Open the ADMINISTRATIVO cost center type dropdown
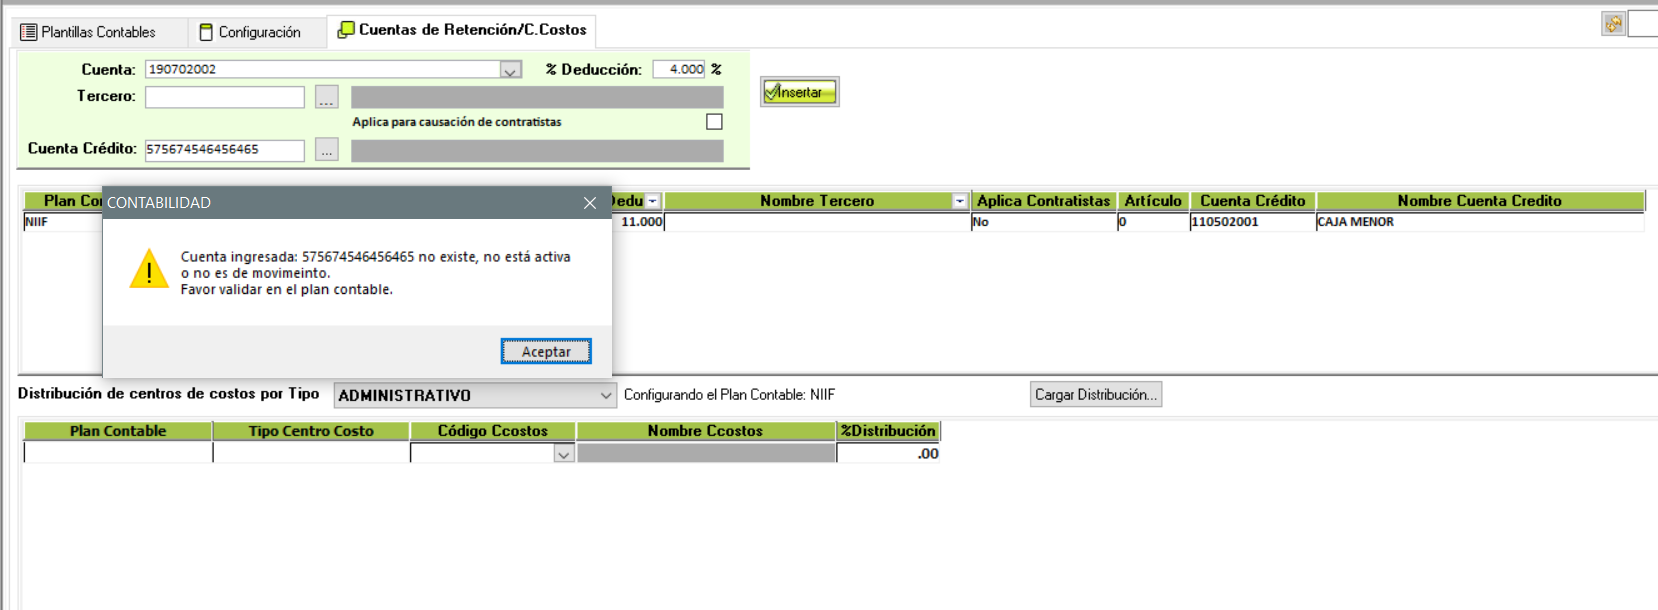Viewport: 1658px width, 610px height. click(x=605, y=396)
